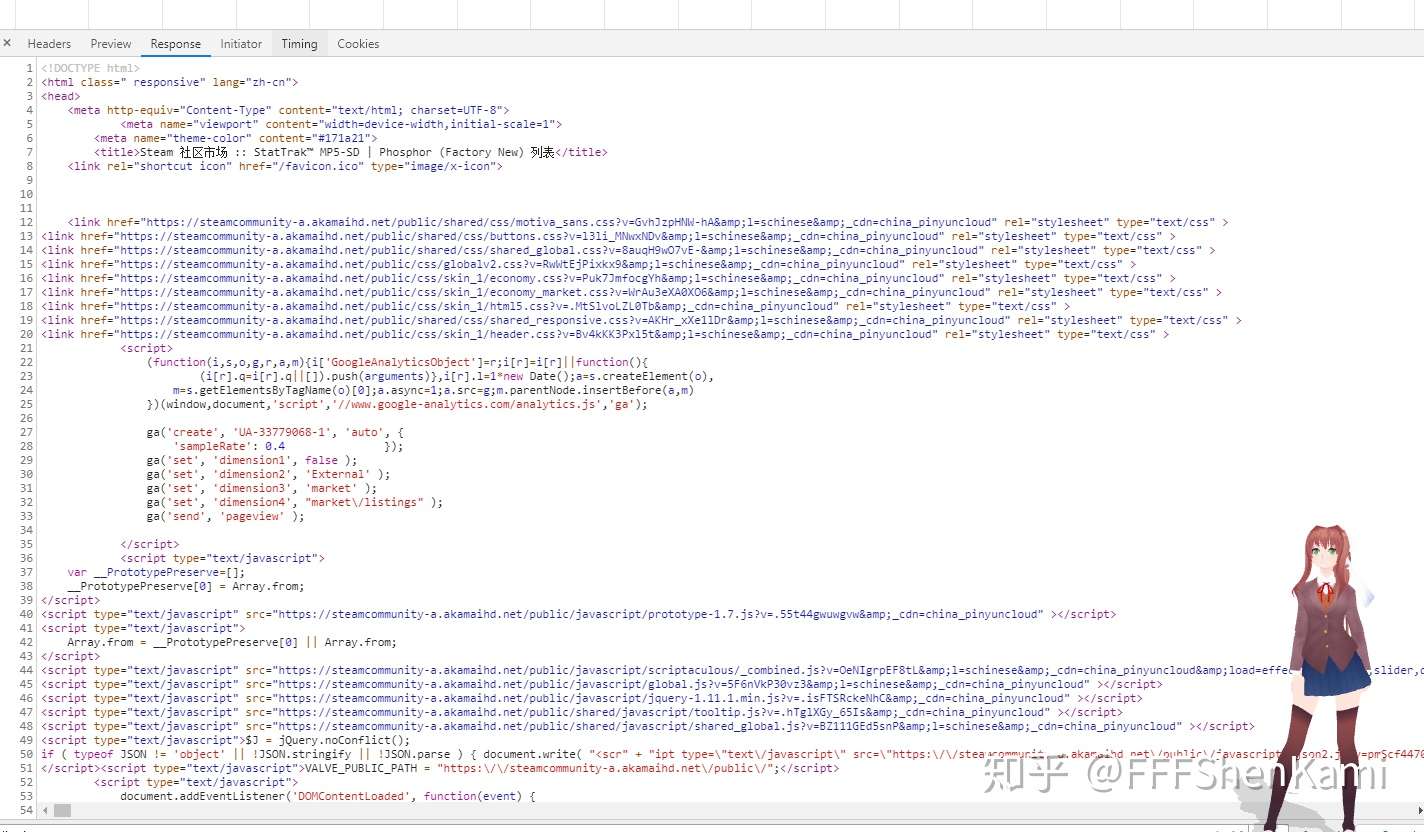1424x832 pixels.
Task: Click the GoogleAnalyticsObject function line
Action: (x=398, y=362)
